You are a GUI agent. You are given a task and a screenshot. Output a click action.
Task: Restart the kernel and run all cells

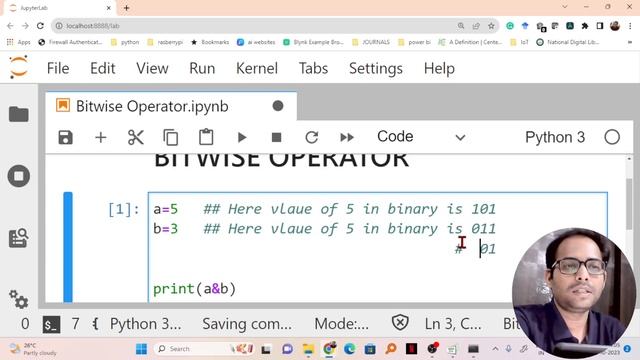pos(347,137)
